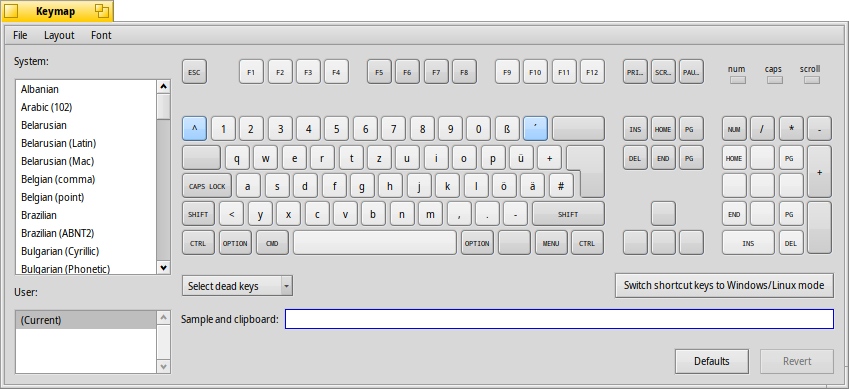849x389 pixels.
Task: Click the HOME key in navigation cluster
Action: coord(663,129)
